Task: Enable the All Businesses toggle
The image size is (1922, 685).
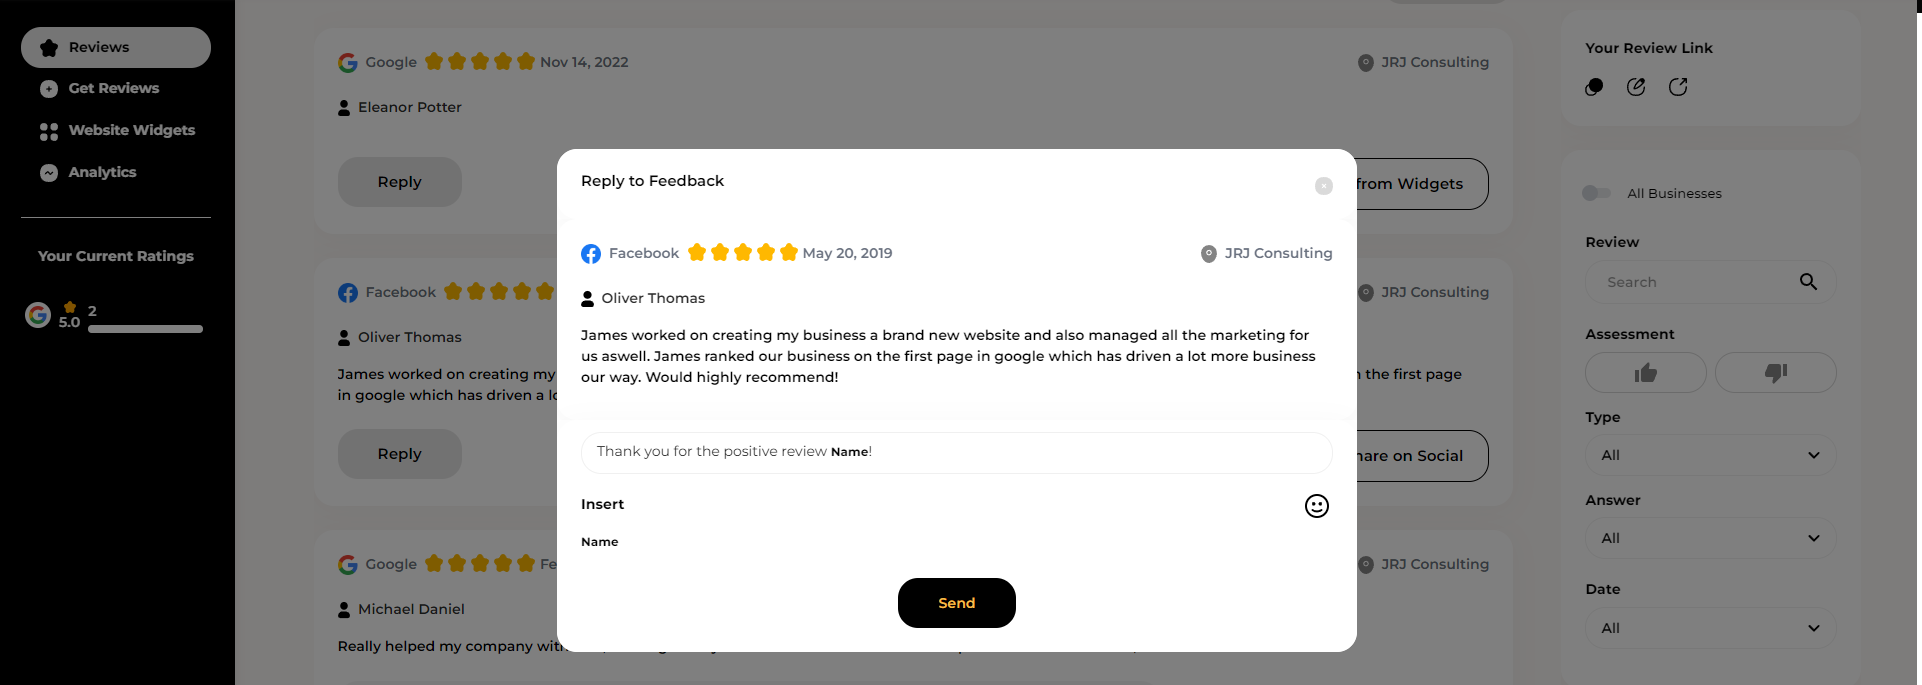Action: point(1596,193)
